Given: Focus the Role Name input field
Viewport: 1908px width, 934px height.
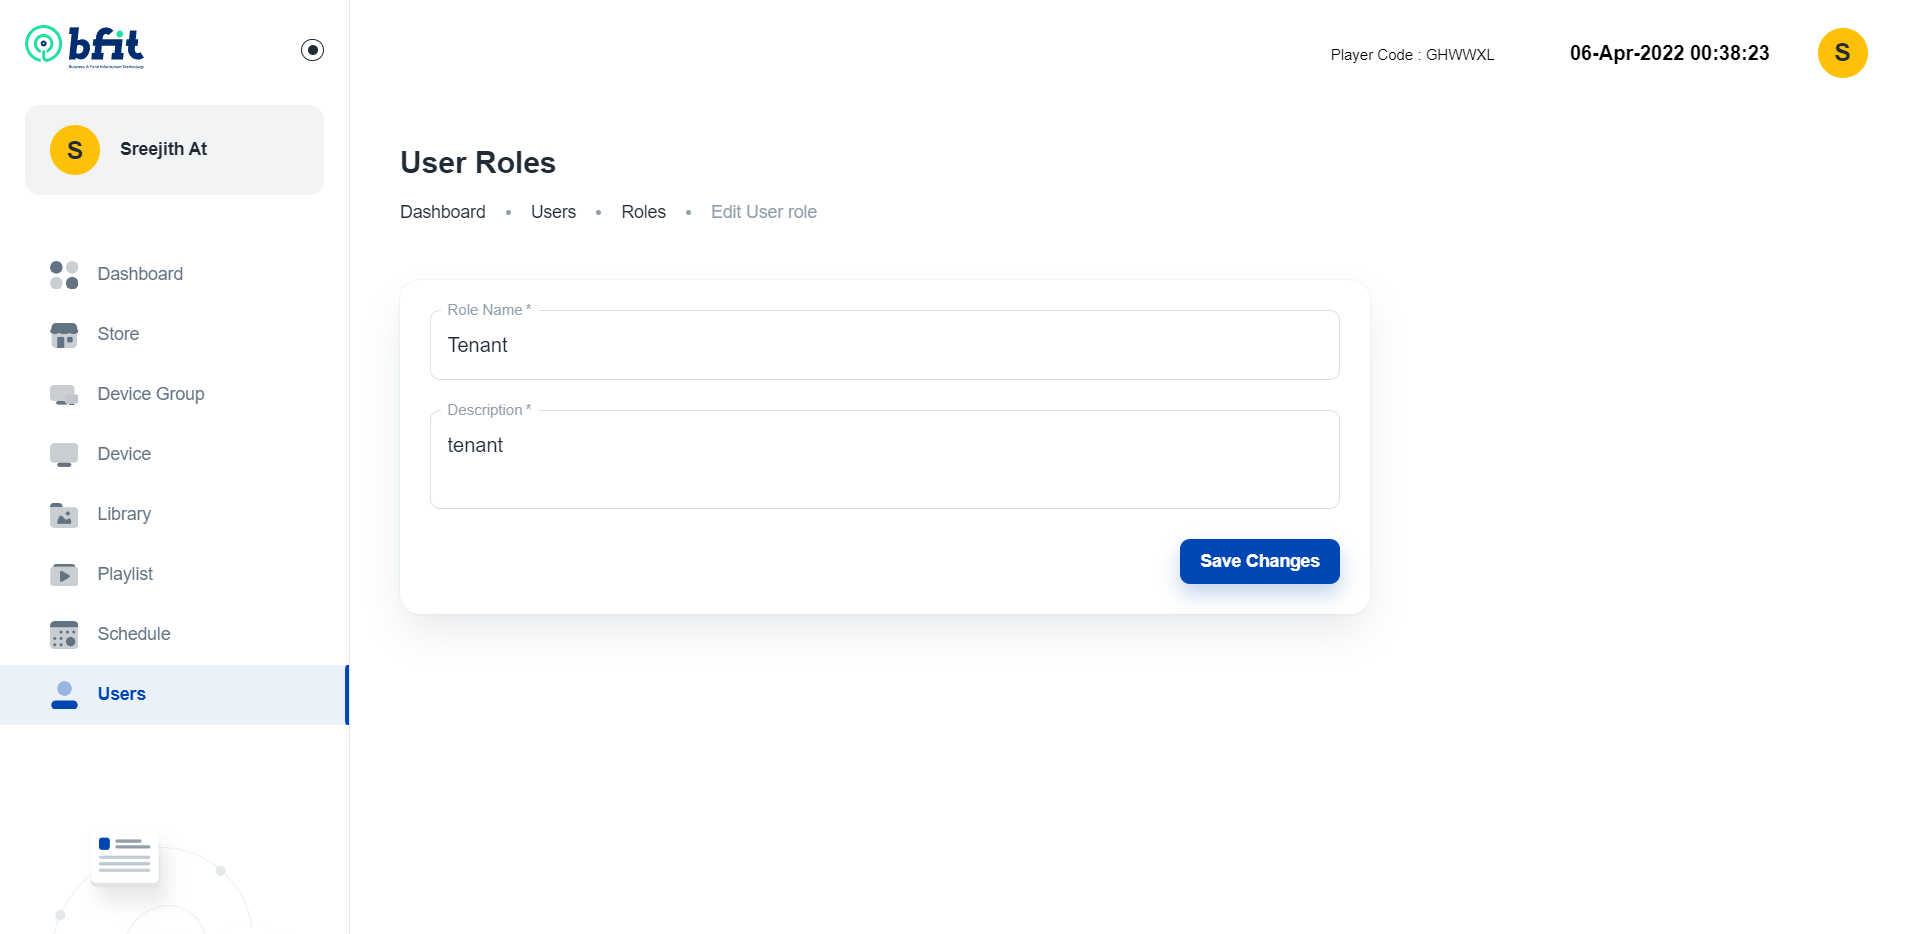Looking at the screenshot, I should point(885,345).
